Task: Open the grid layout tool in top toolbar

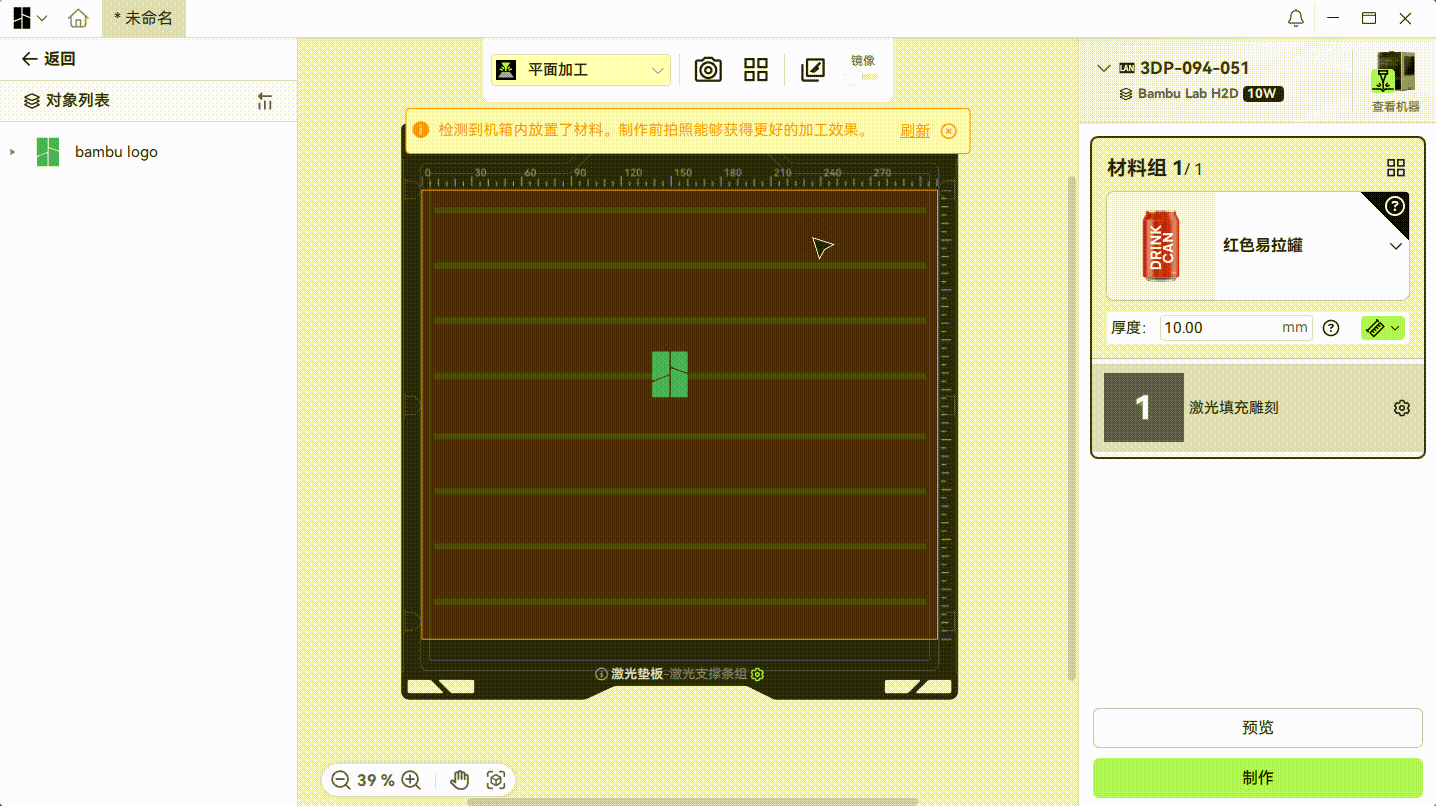Action: pyautogui.click(x=756, y=70)
